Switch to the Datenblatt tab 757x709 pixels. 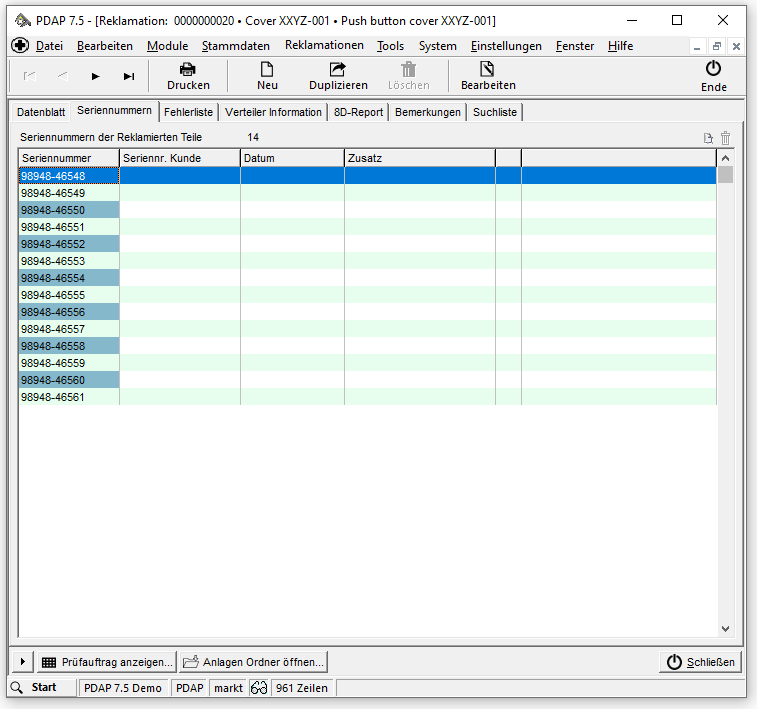point(41,112)
